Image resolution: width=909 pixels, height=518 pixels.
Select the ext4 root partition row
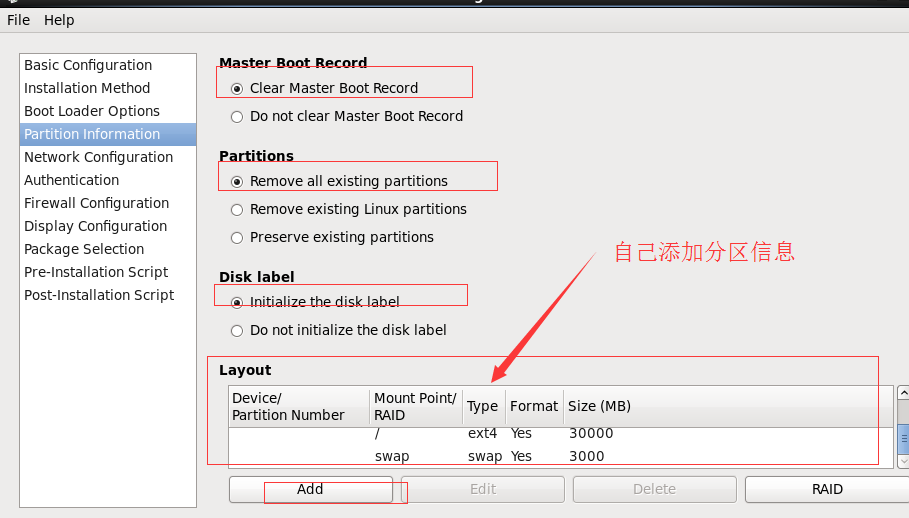click(x=561, y=433)
